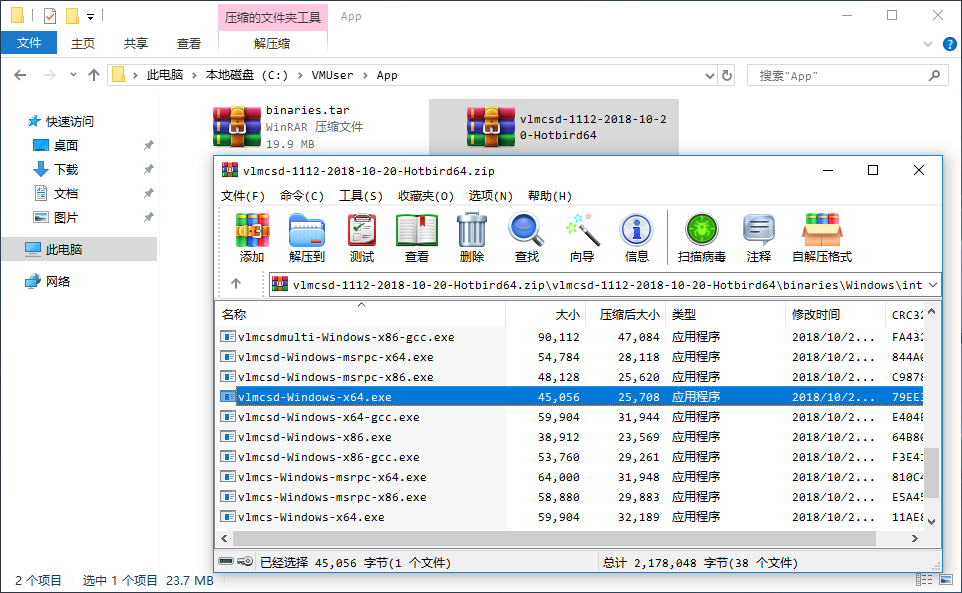Select vlmcs-Windows-msrpc-x64.exe file row

point(571,476)
